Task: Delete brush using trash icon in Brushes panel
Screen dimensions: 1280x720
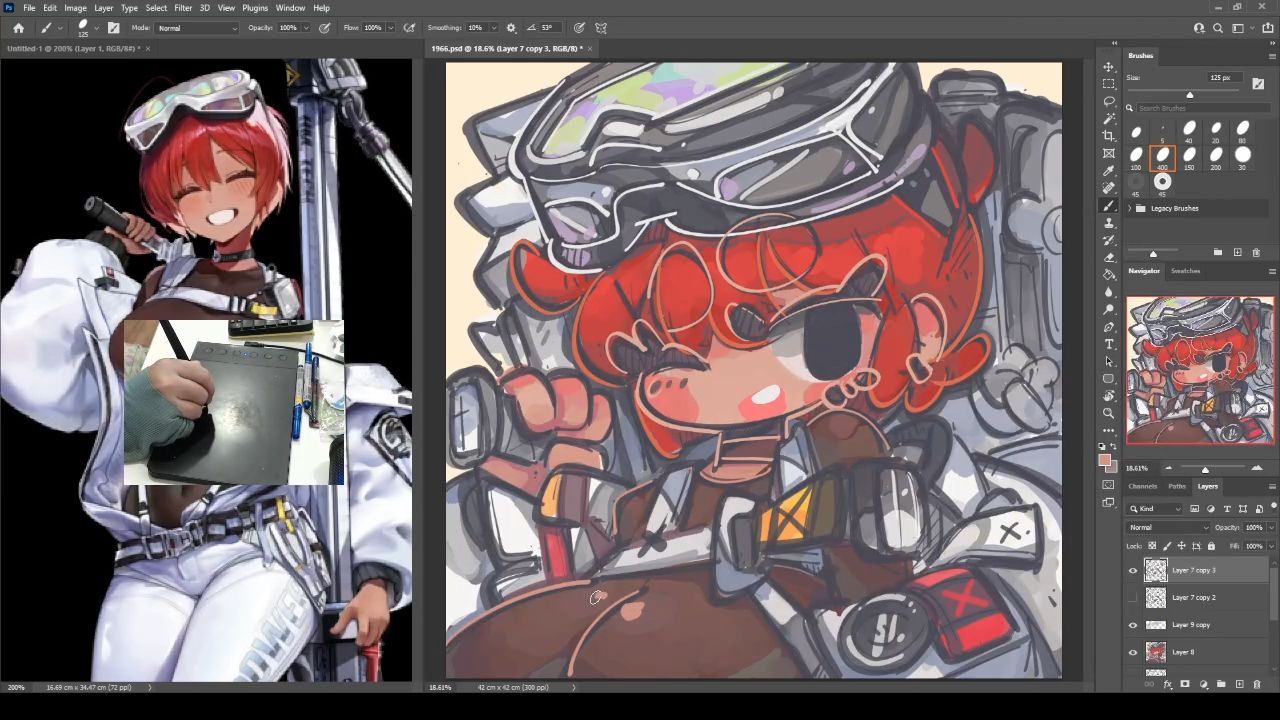Action: pyautogui.click(x=1257, y=252)
